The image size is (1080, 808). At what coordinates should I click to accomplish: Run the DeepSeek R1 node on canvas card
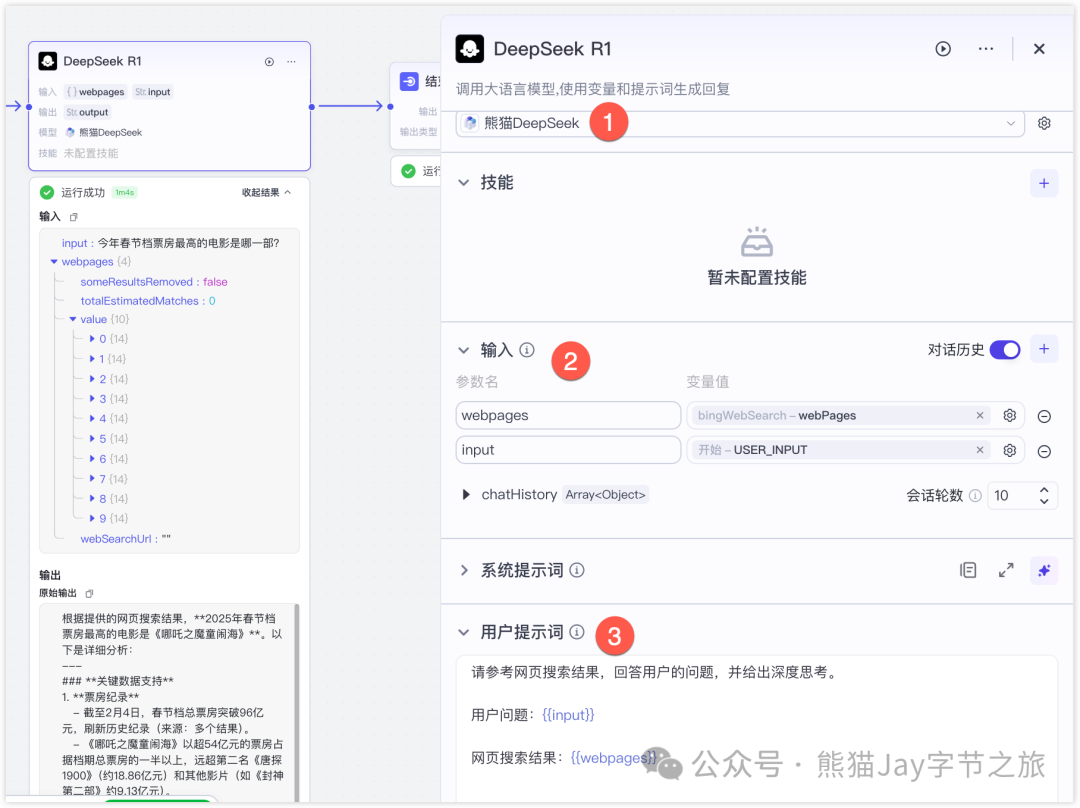pyautogui.click(x=269, y=62)
